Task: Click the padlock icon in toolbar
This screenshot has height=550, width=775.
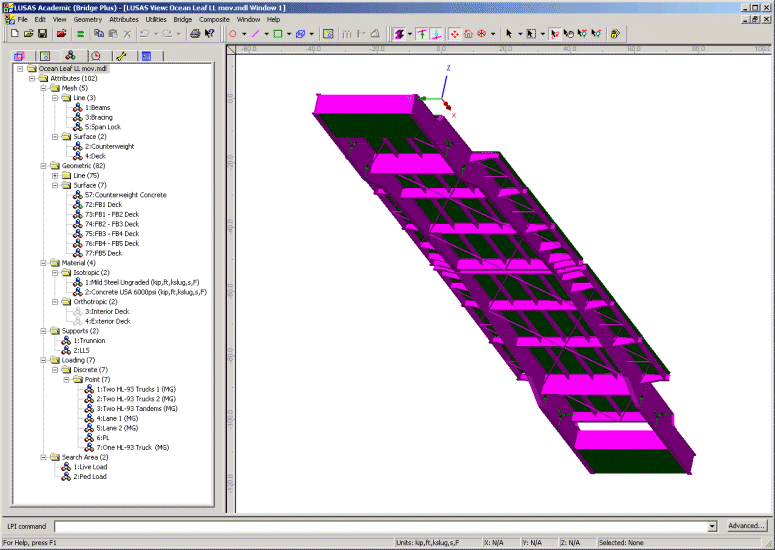Action: [x=615, y=33]
